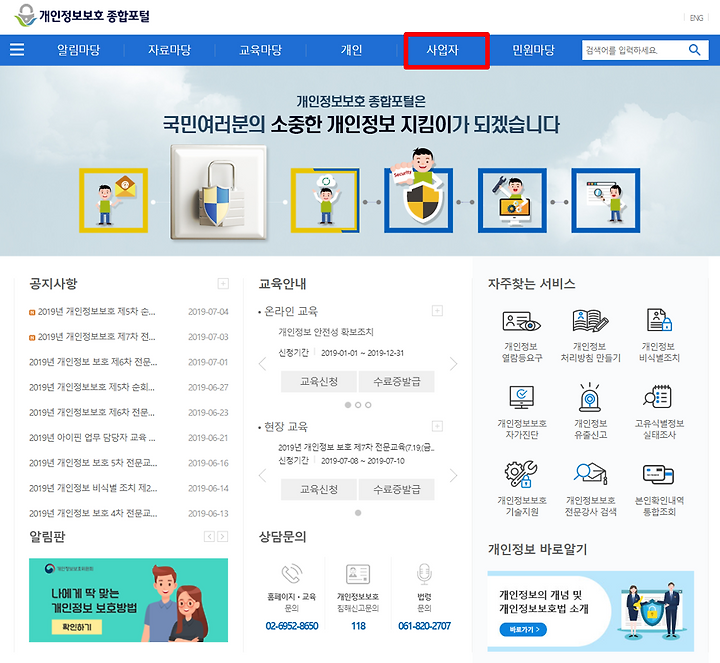Screen dimensions: 720x663
Task: Click the wrench and monitor banner icon
Action: coord(512,200)
